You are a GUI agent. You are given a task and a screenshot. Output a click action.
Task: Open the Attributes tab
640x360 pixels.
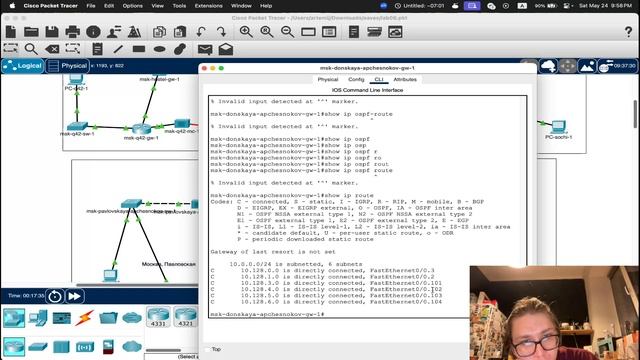tap(405, 80)
